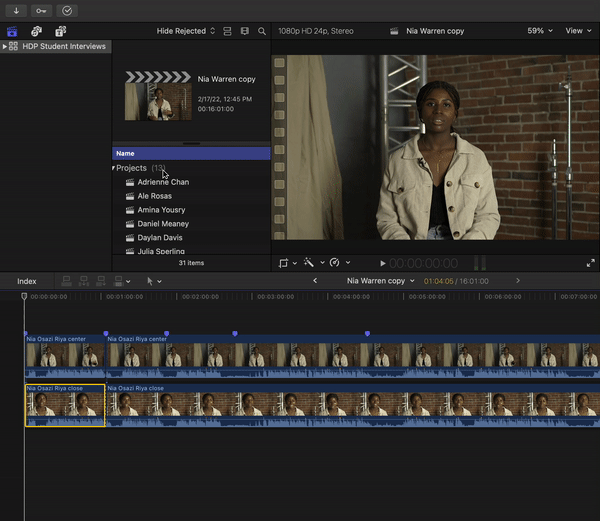Viewport: 600px width, 521px height.
Task: Select the Nia Osazi Riya close clip
Action: tap(65, 406)
